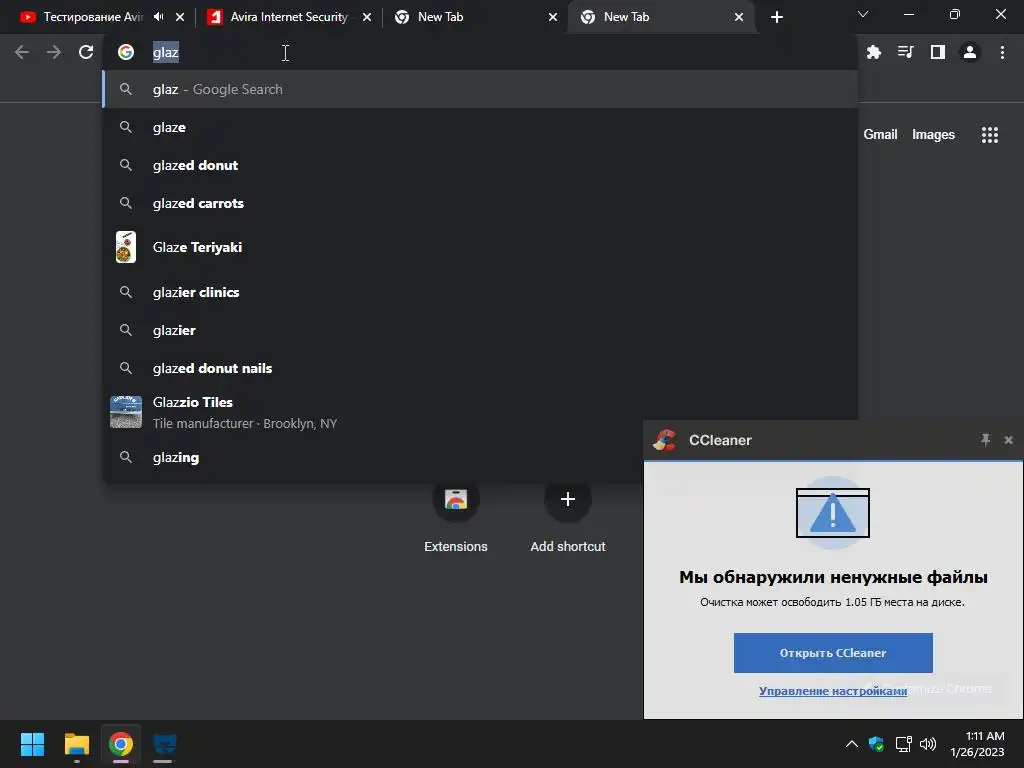This screenshot has width=1024, height=768.
Task: Open the Extensions shortcut tile
Action: click(x=456, y=517)
